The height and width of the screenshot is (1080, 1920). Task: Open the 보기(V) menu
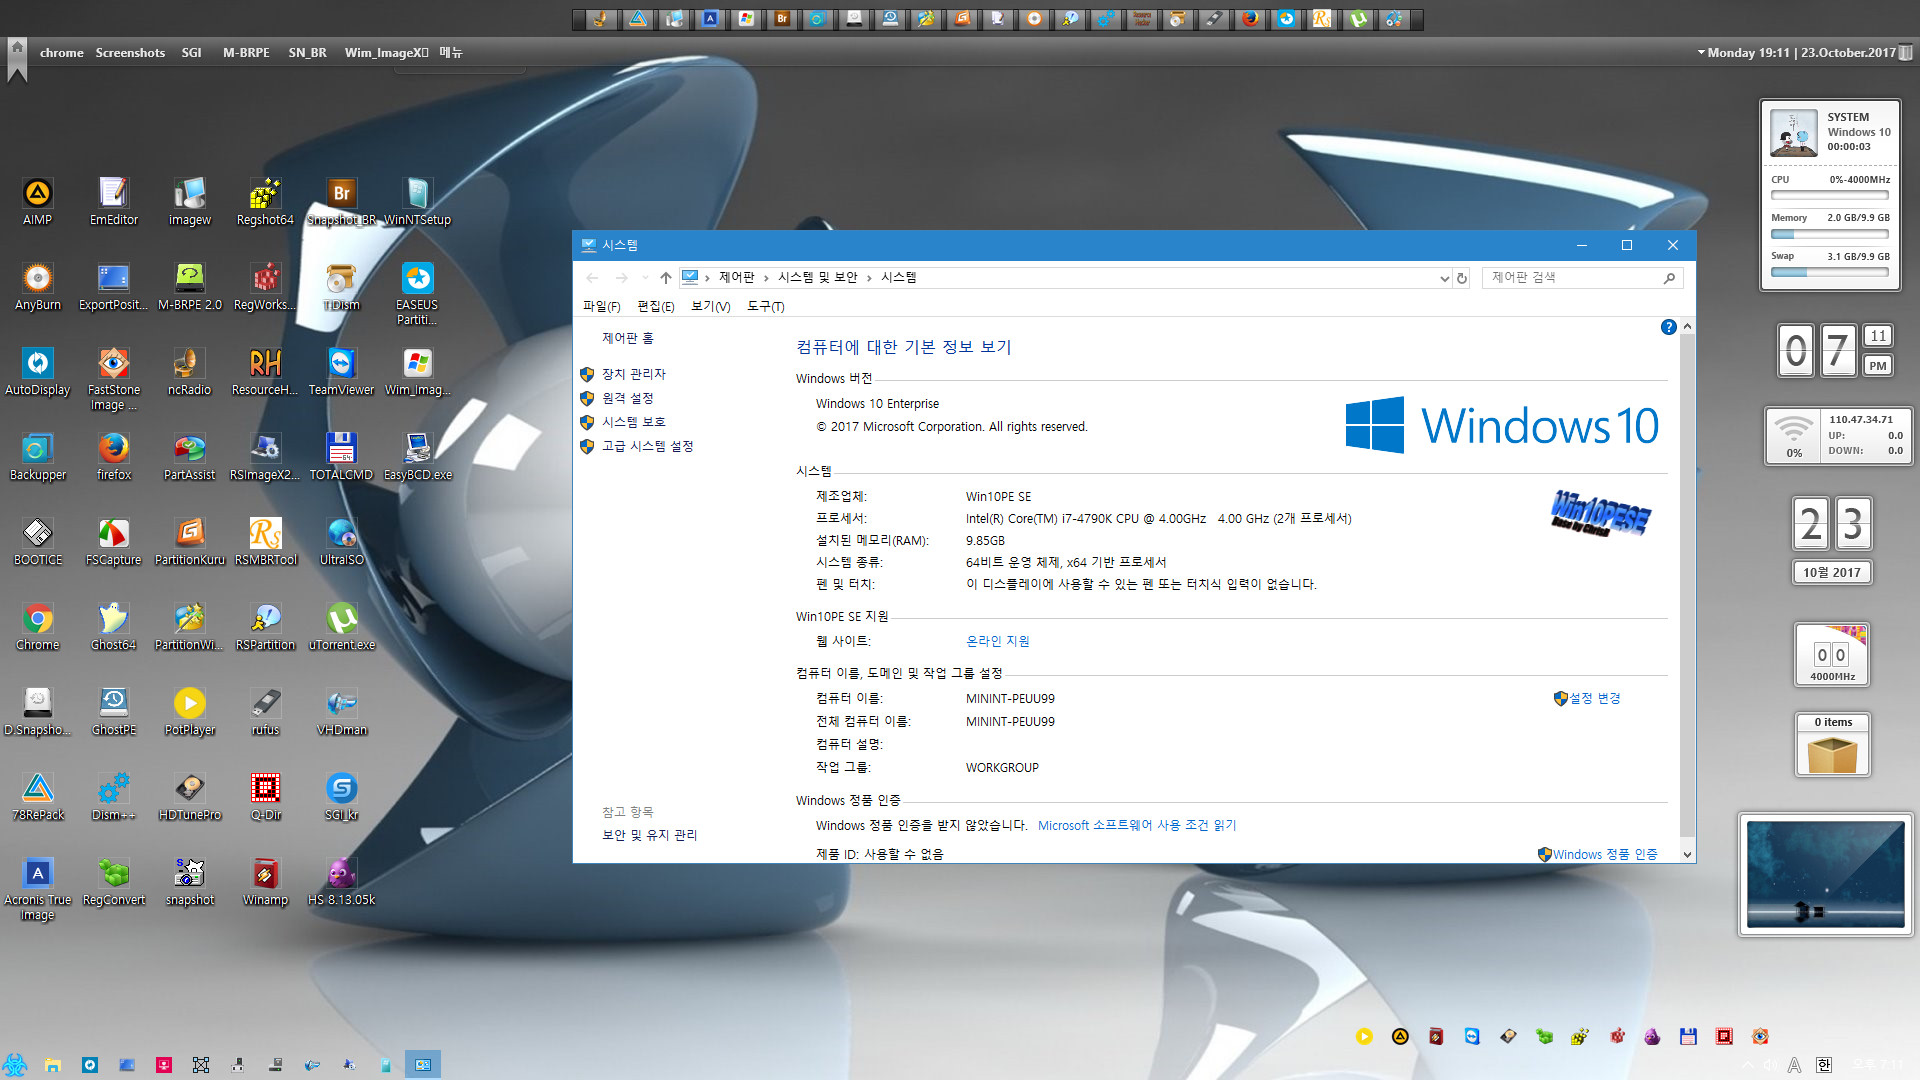click(x=710, y=306)
